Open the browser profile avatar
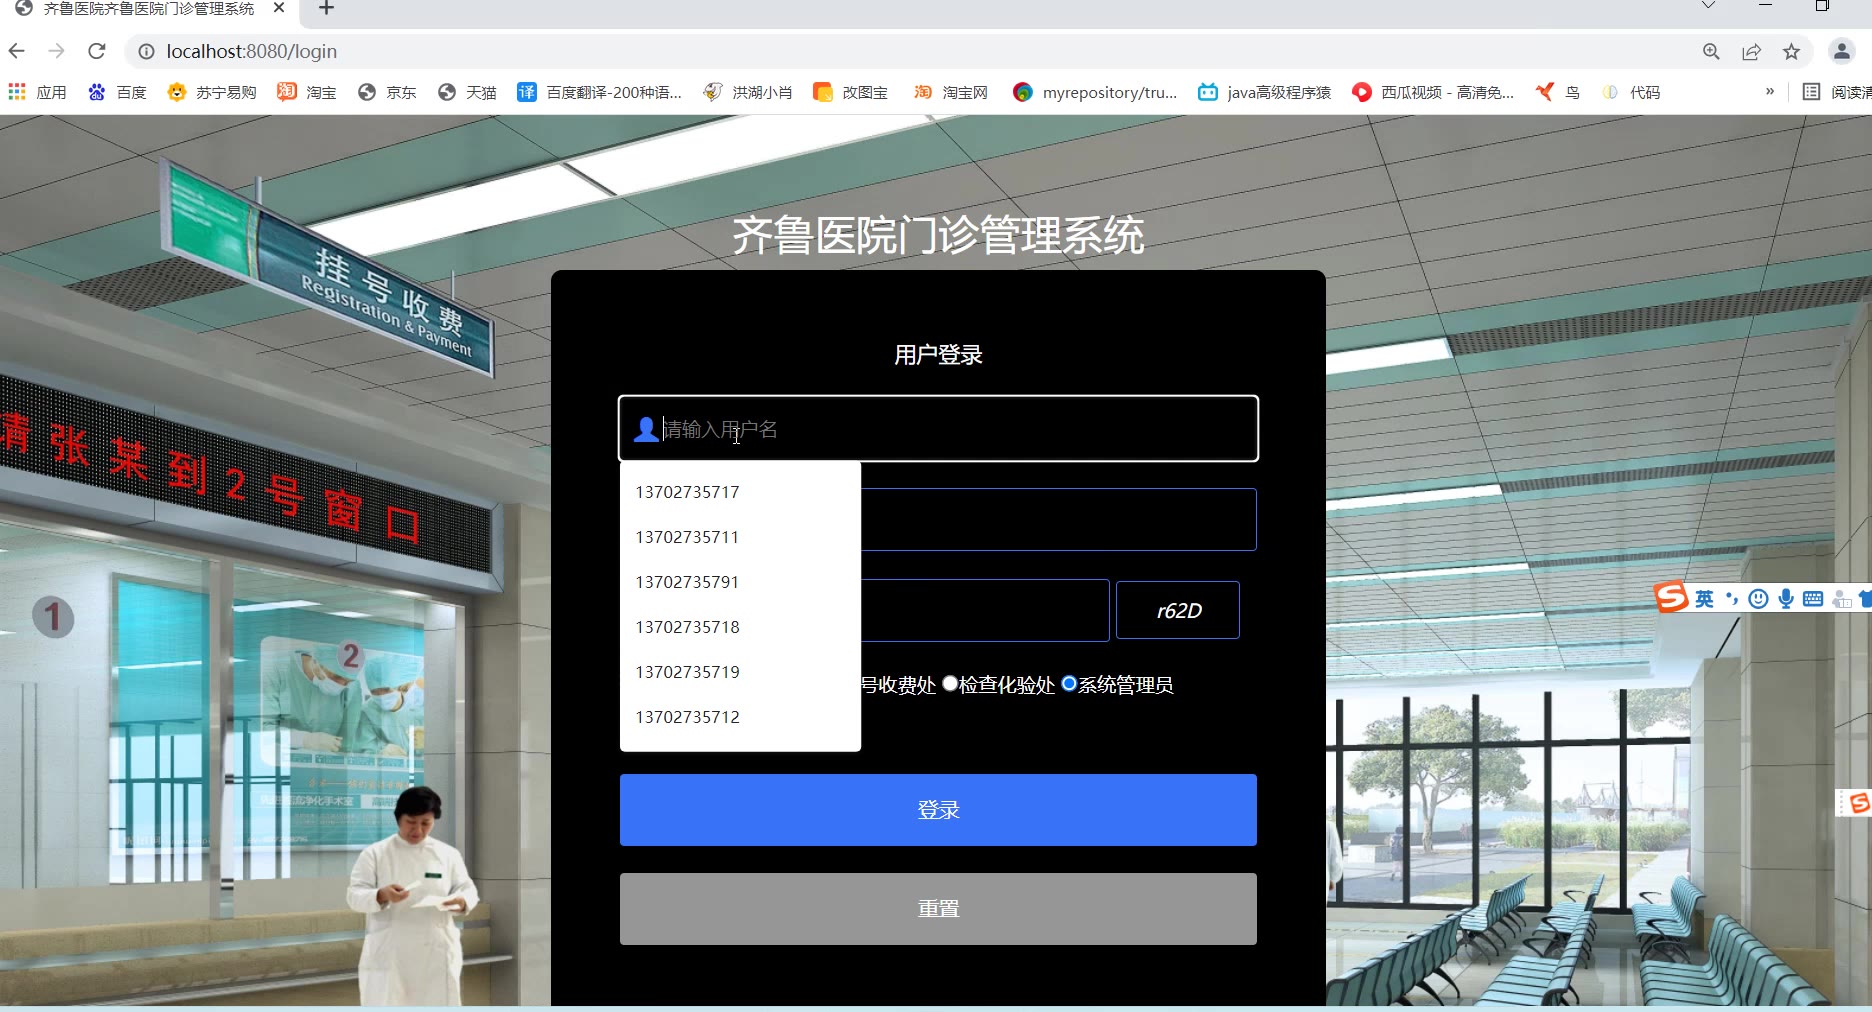1872x1012 pixels. (x=1841, y=51)
